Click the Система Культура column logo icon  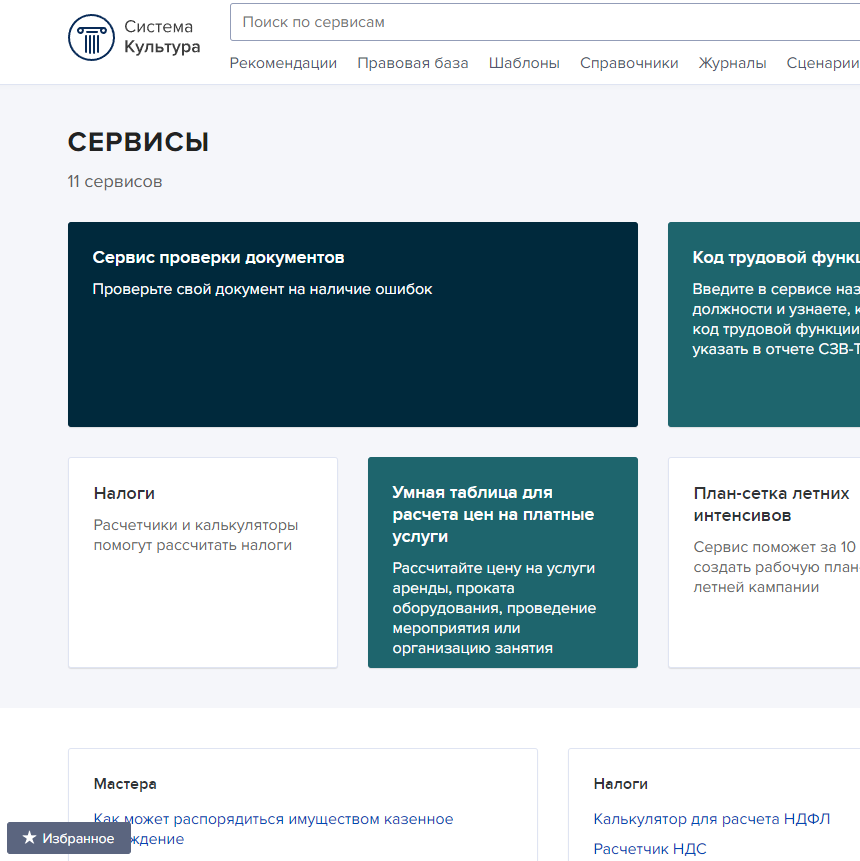91,37
